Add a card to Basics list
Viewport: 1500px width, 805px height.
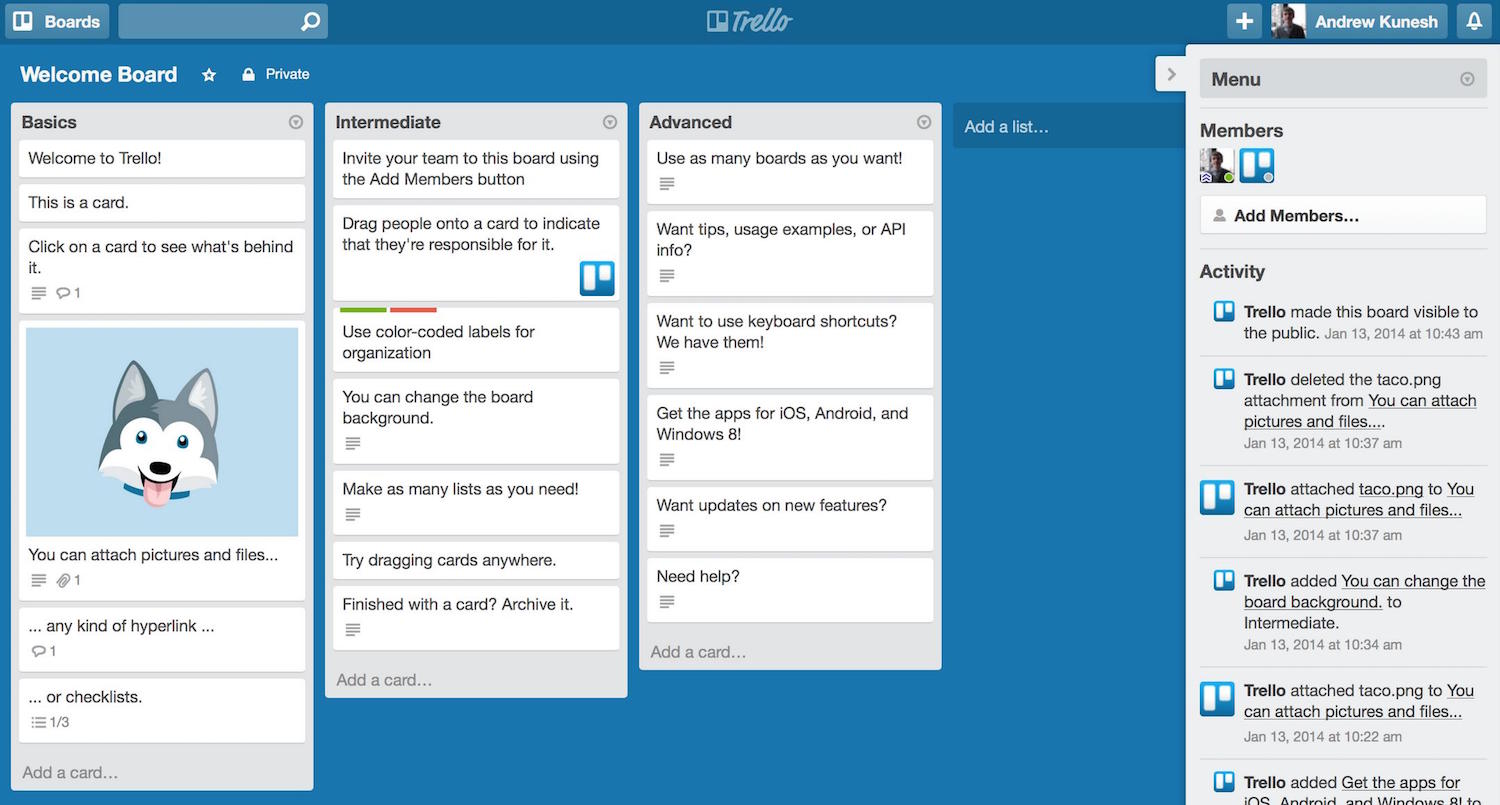click(71, 772)
